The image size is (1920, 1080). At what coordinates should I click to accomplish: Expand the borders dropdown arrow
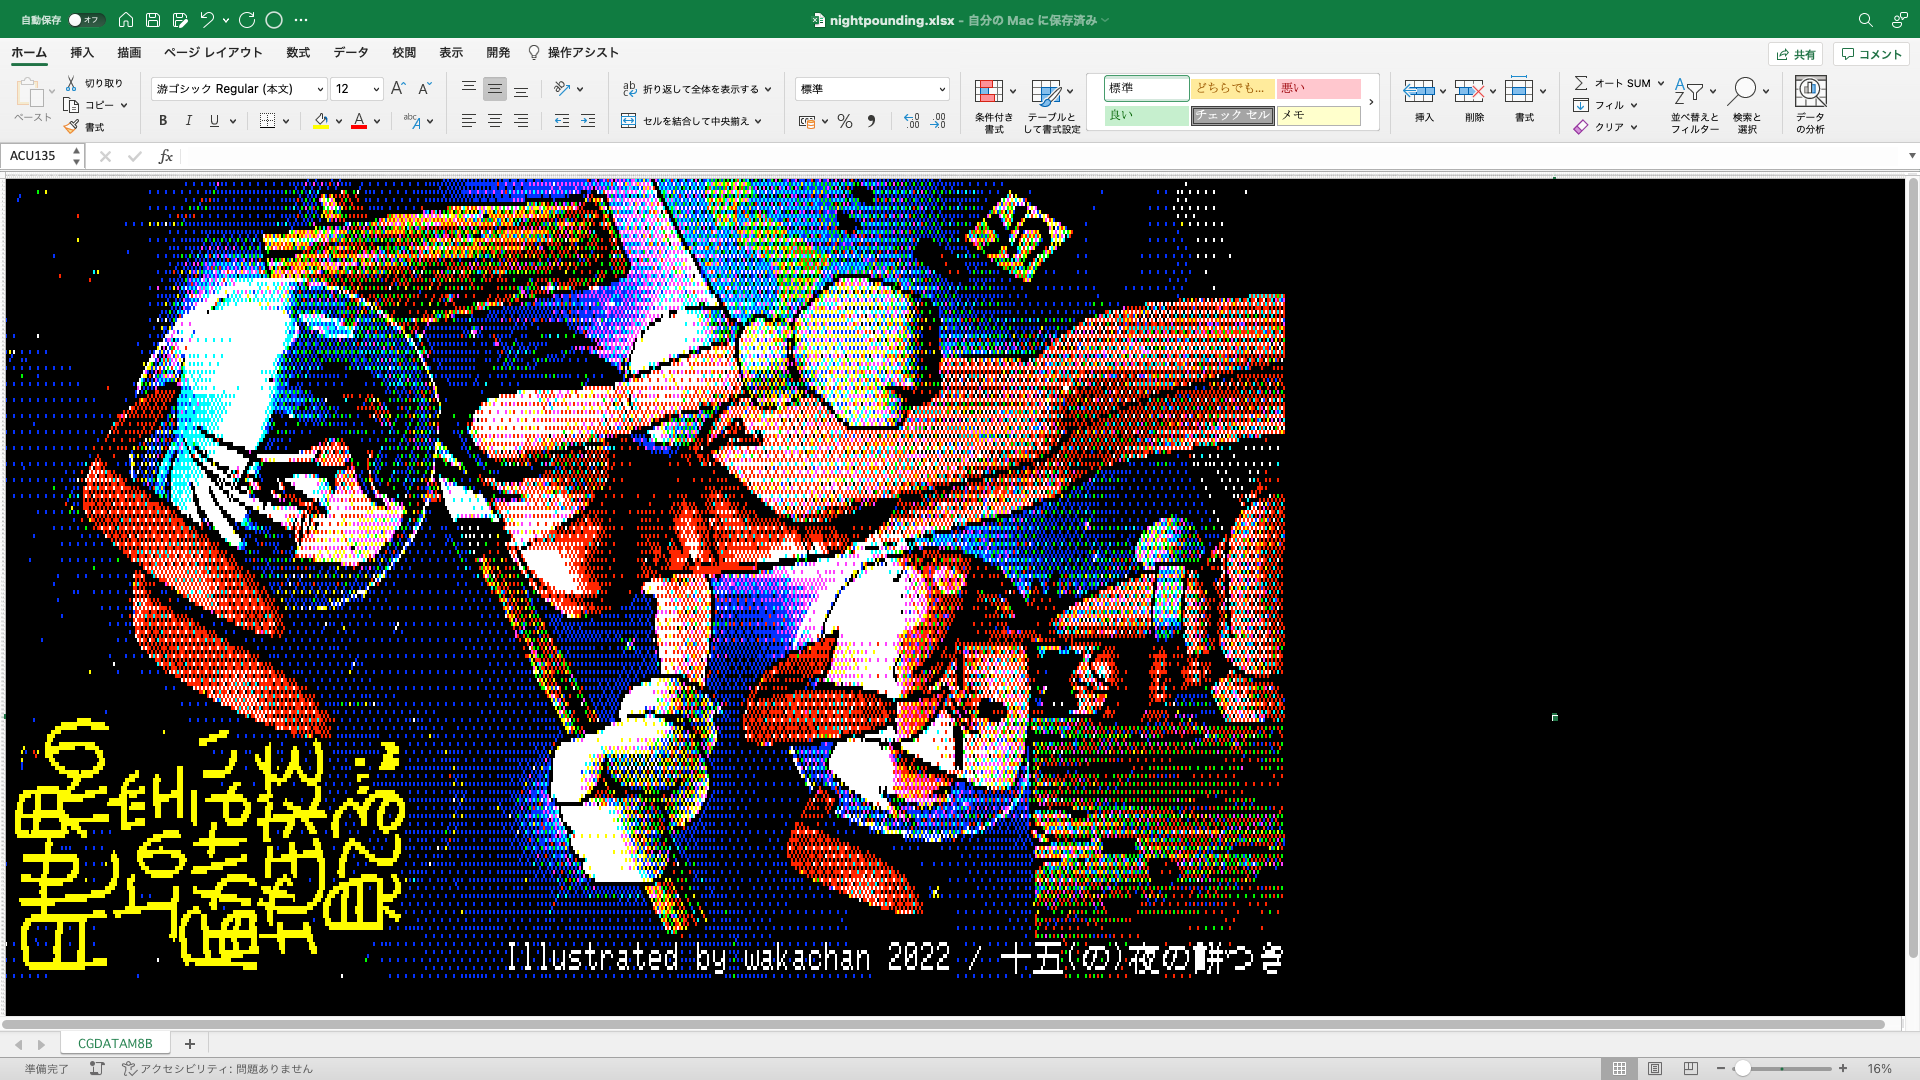point(286,121)
